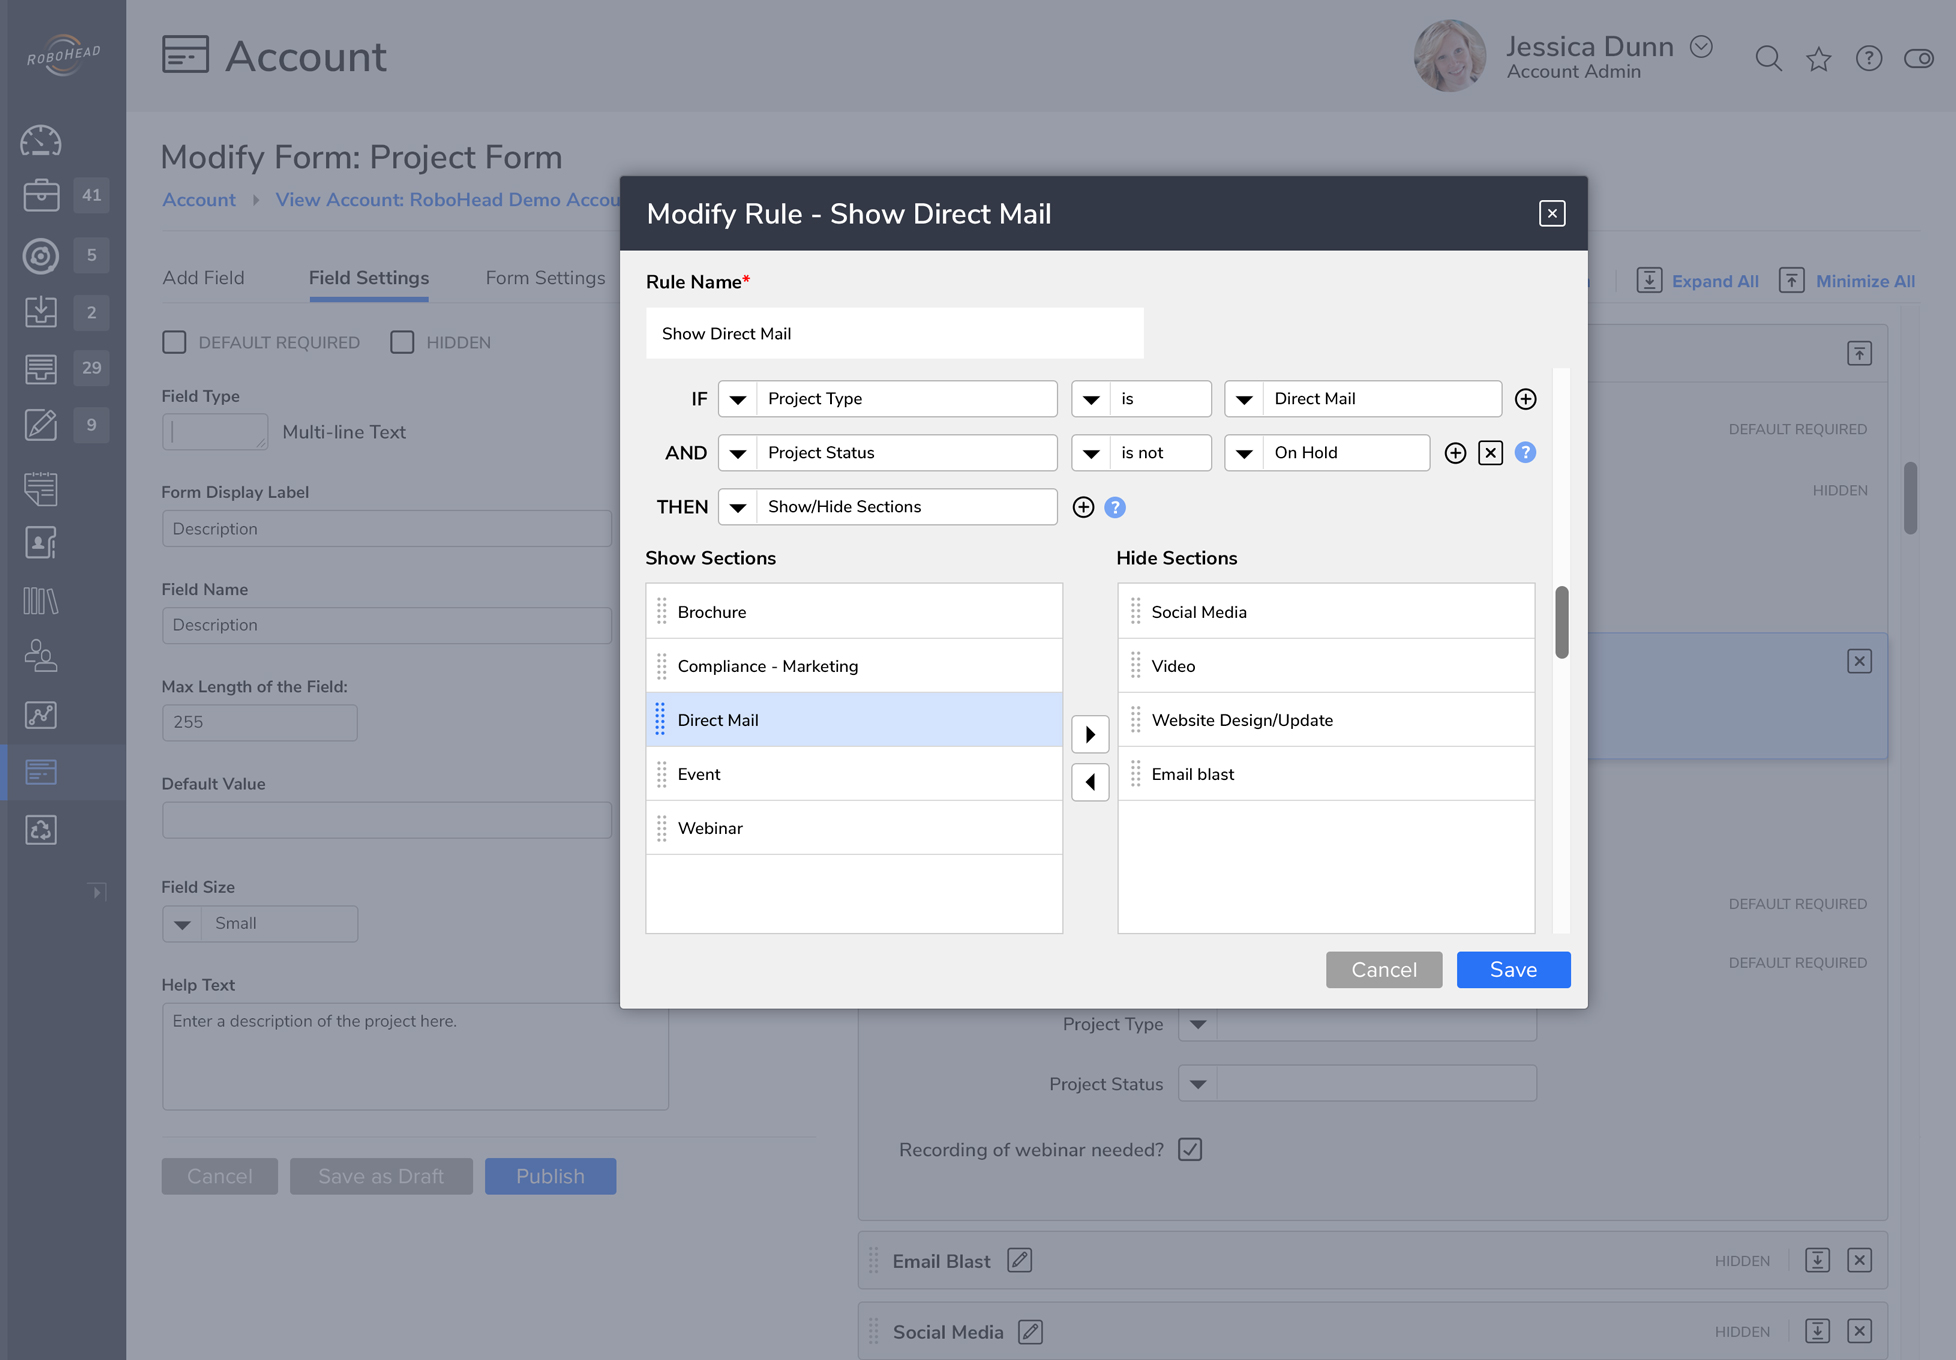
Task: Uncheck Recording of webinar needed checkbox
Action: 1190,1150
